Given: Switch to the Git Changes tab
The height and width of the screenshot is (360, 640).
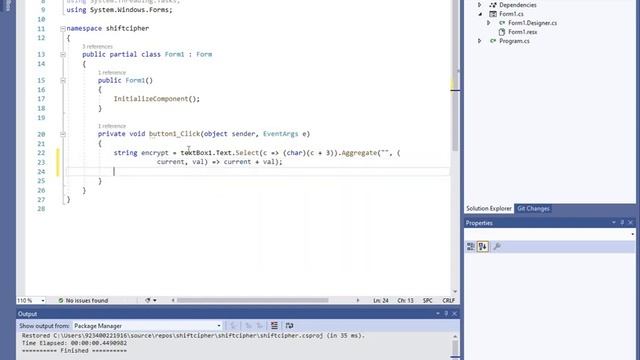Looking at the screenshot, I should [x=533, y=209].
